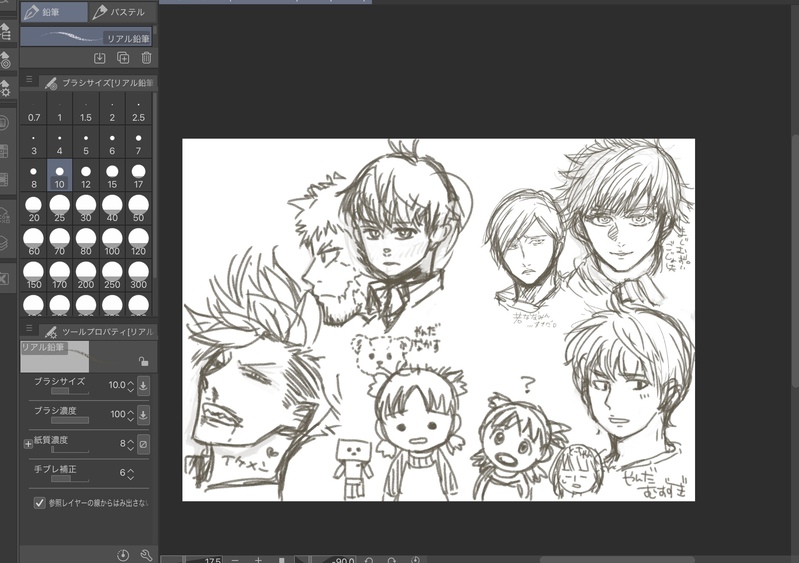Switch to the パステル sub tool tab

[123, 12]
